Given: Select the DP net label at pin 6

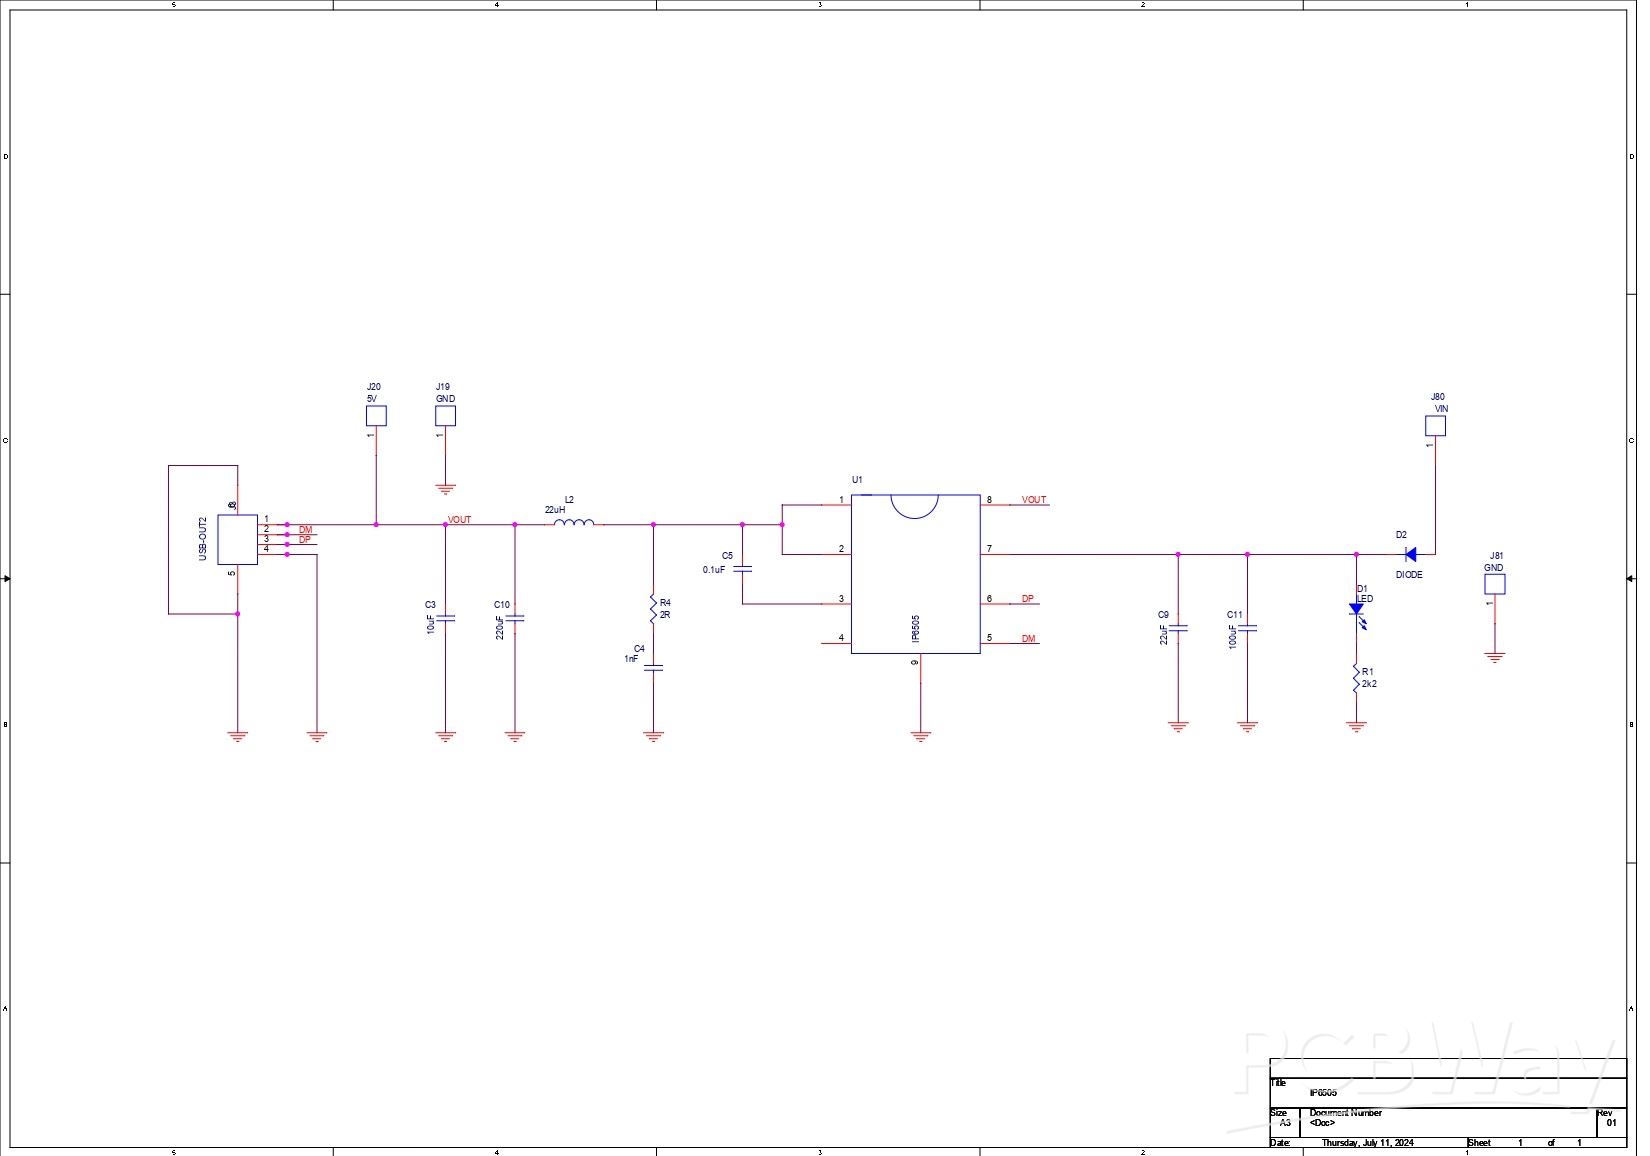Looking at the screenshot, I should point(1028,599).
